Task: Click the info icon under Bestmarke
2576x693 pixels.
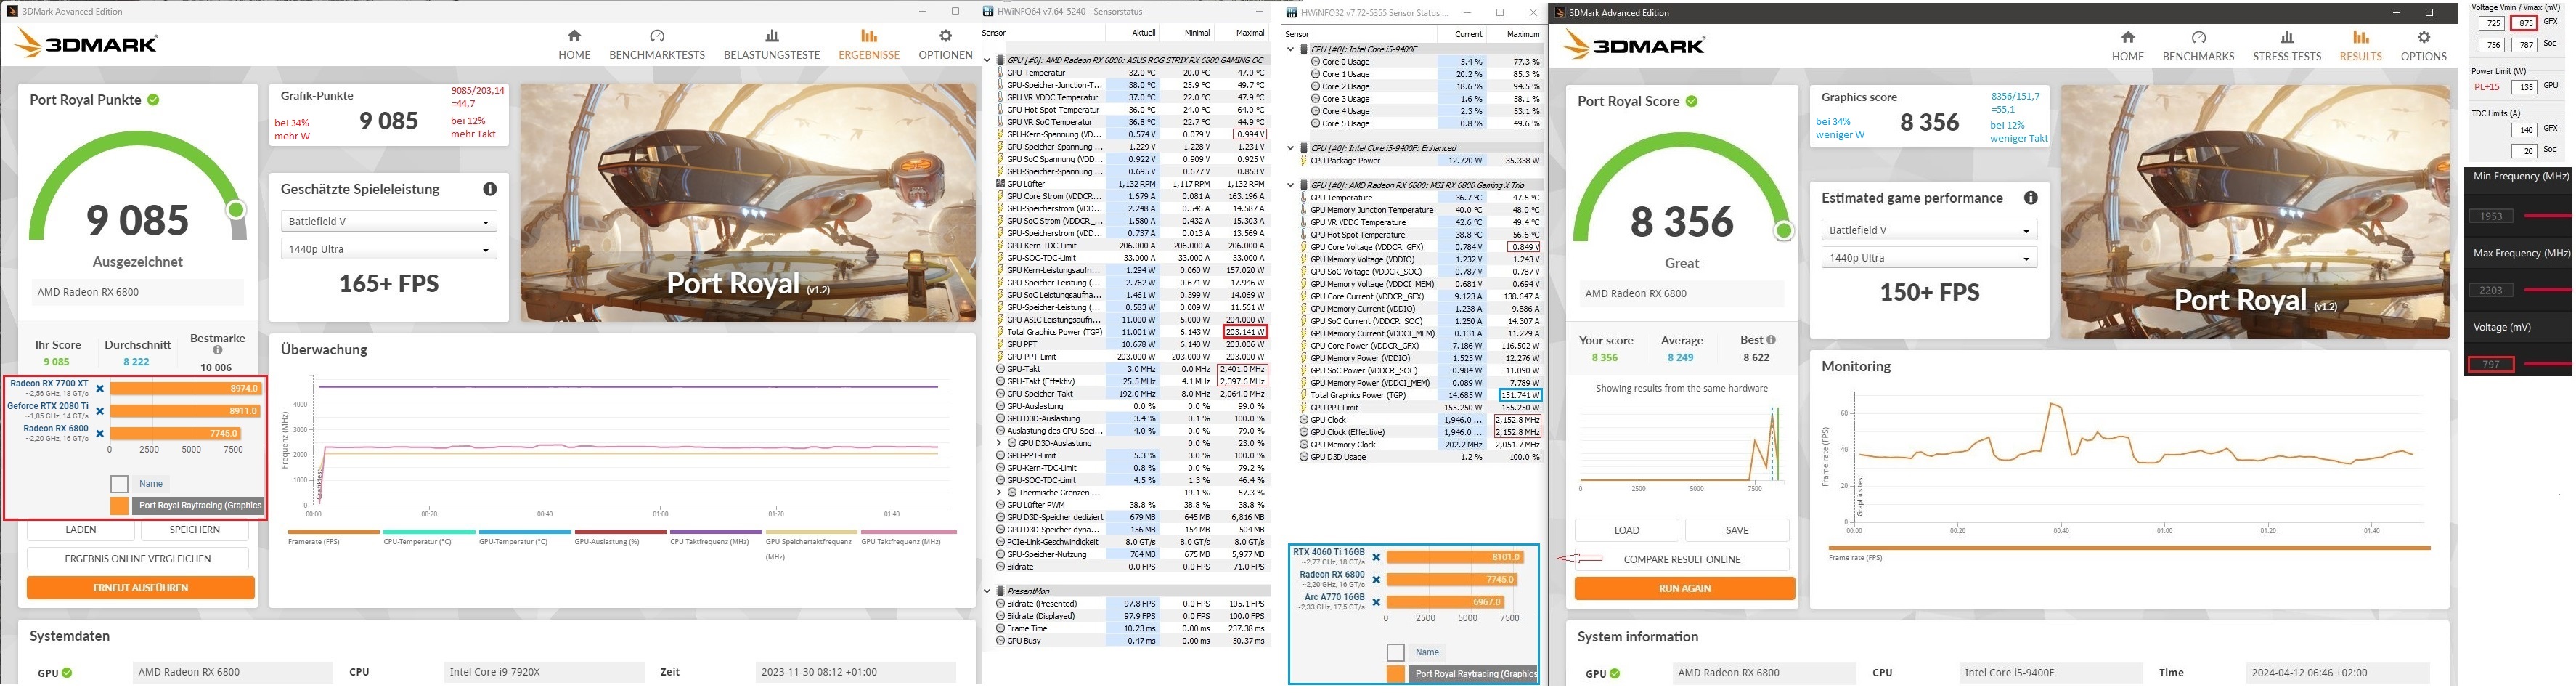Action: pyautogui.click(x=217, y=351)
